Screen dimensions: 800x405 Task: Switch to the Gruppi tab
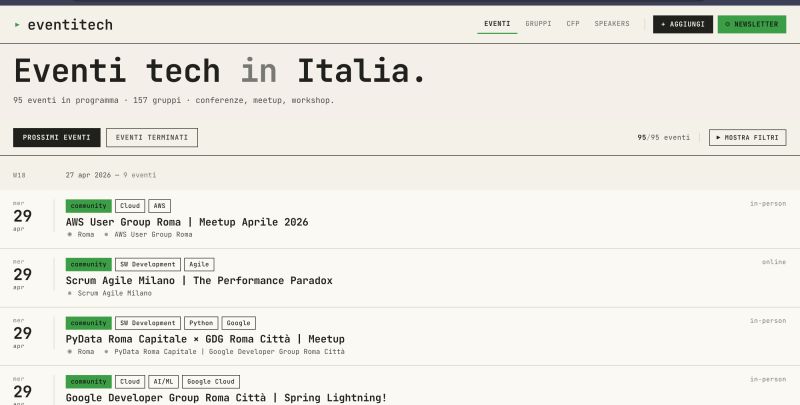tap(538, 24)
